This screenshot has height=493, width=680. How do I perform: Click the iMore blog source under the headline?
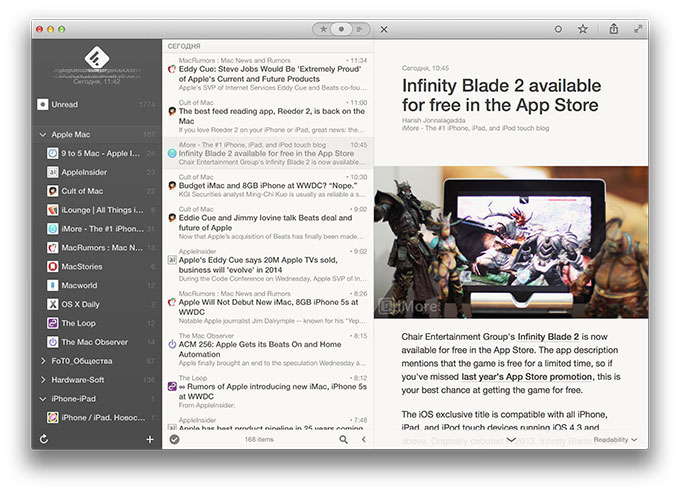(475, 128)
